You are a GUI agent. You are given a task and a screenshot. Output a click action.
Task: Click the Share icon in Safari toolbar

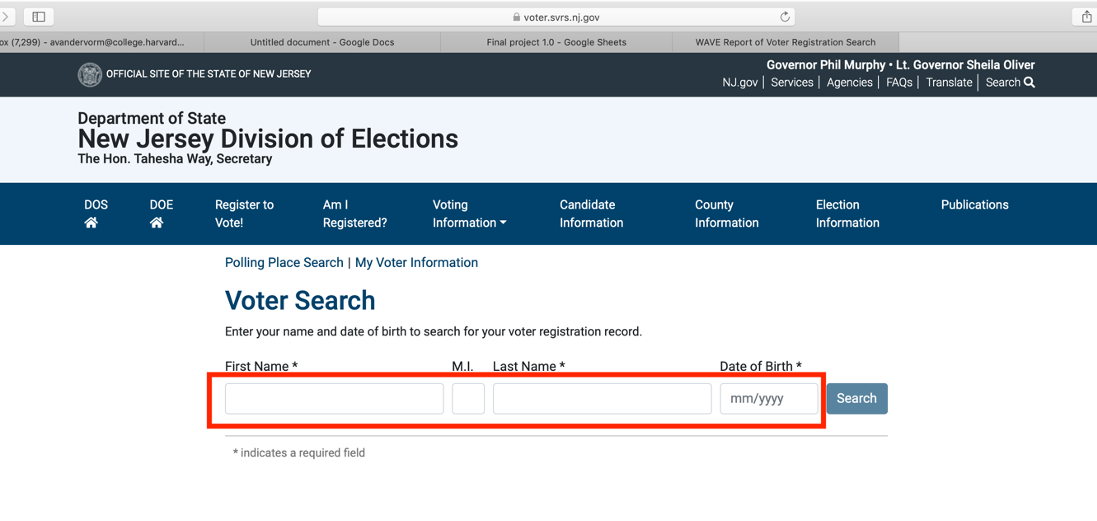(x=1086, y=17)
